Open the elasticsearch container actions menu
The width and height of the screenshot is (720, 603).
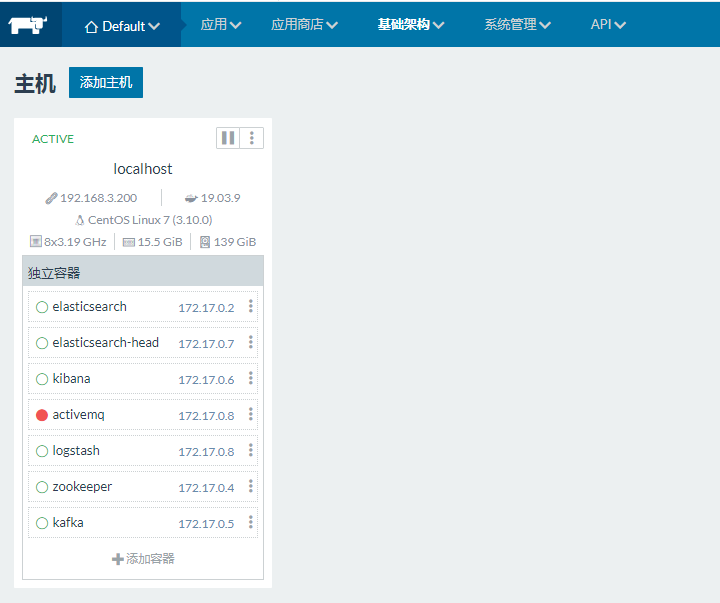[250, 307]
